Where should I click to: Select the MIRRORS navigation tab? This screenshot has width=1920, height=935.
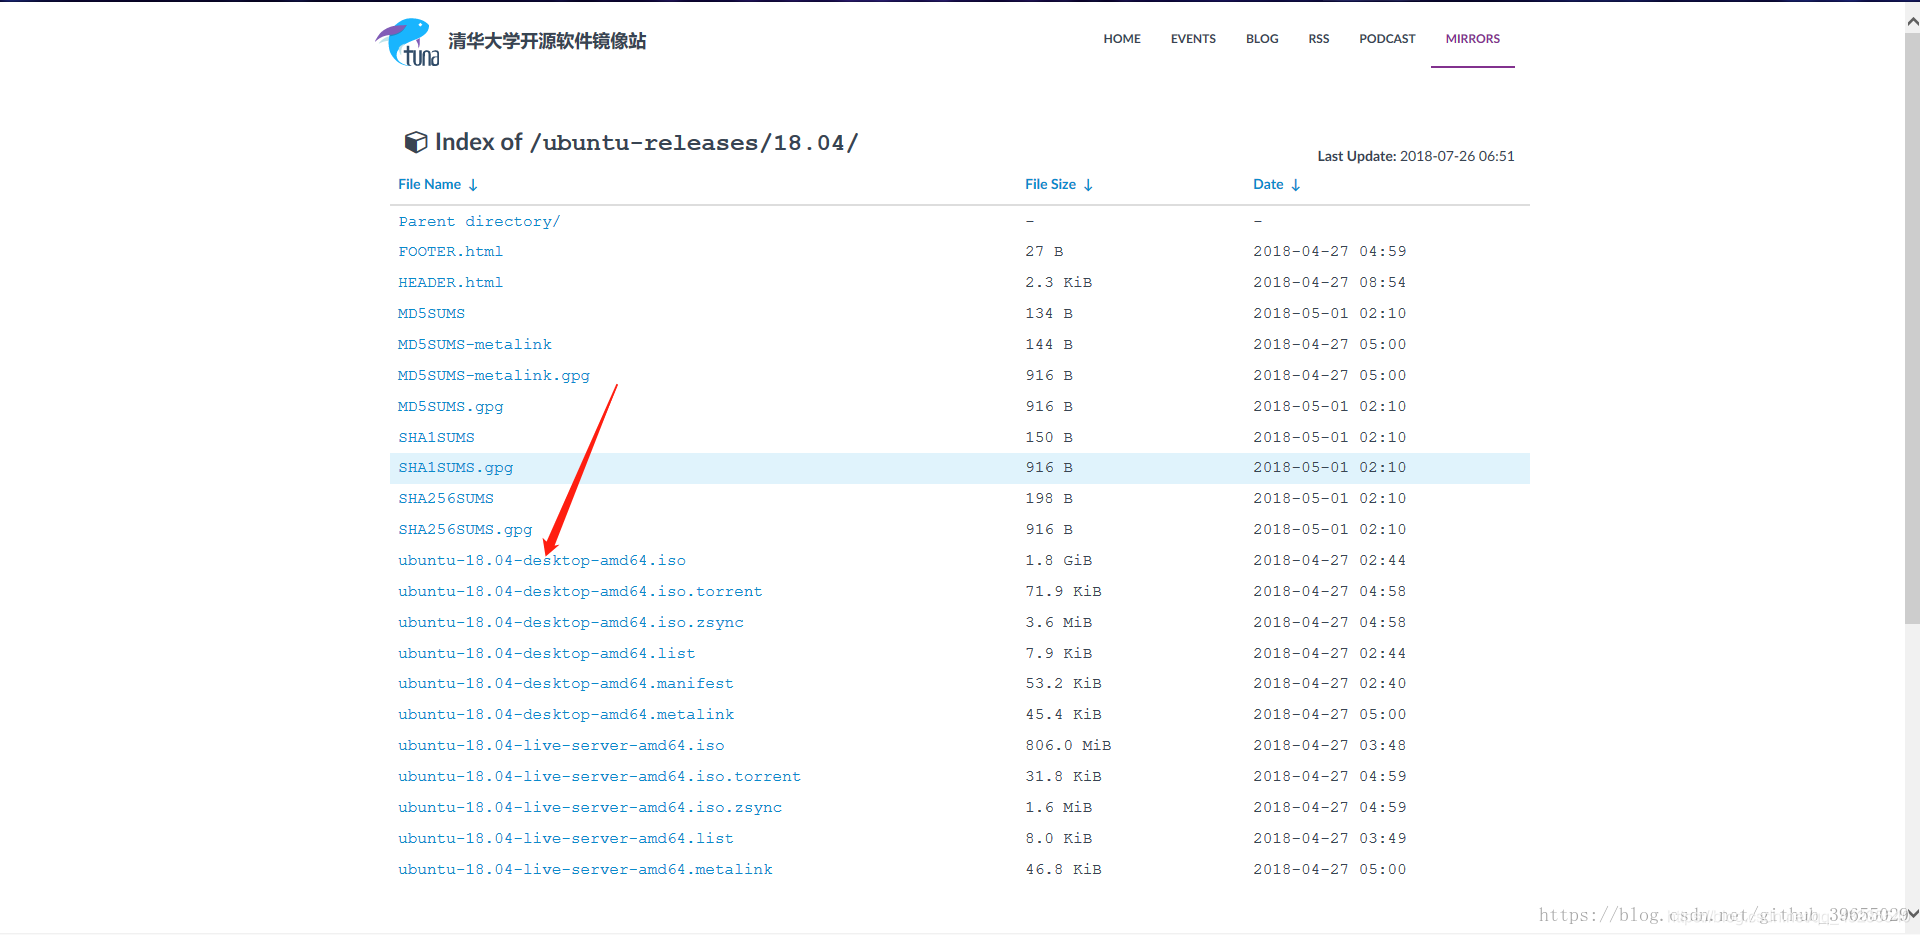(1473, 39)
